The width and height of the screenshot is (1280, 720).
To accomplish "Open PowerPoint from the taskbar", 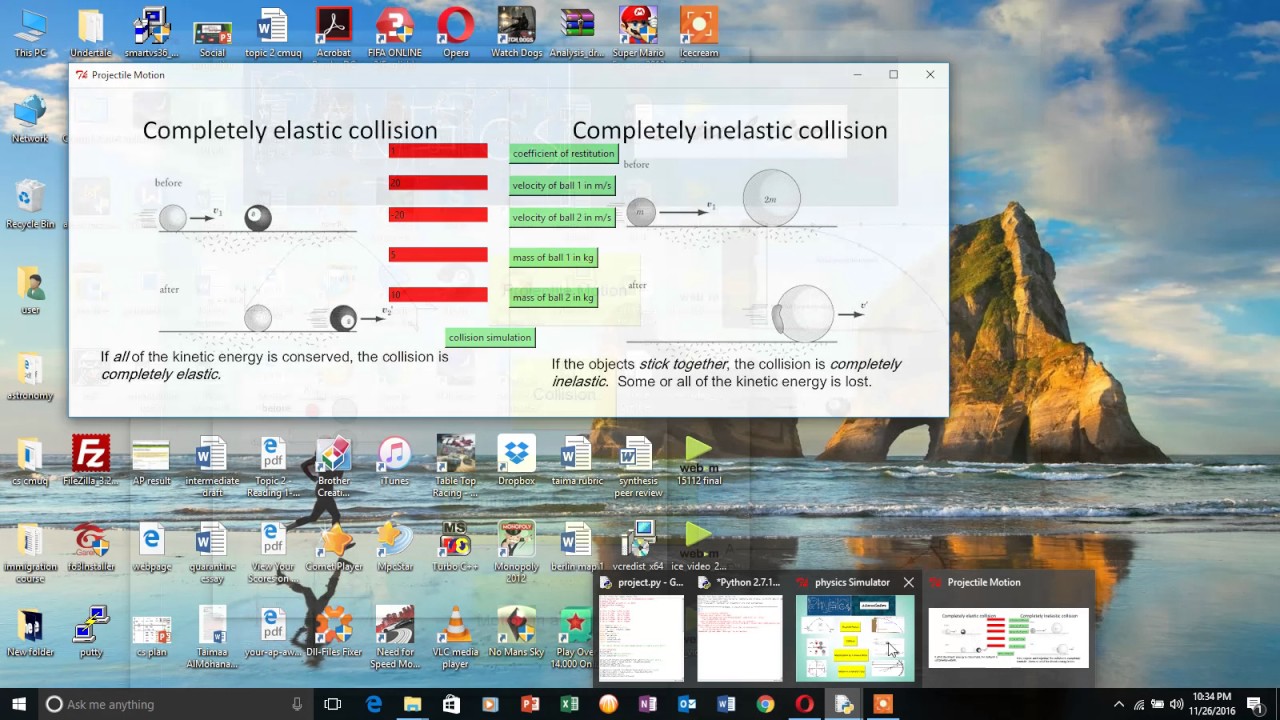I will click(x=530, y=704).
